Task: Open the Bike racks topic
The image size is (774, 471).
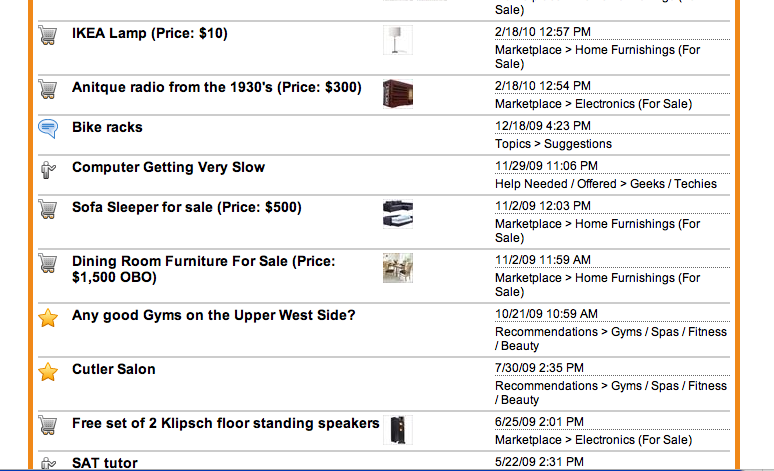Action: (107, 127)
